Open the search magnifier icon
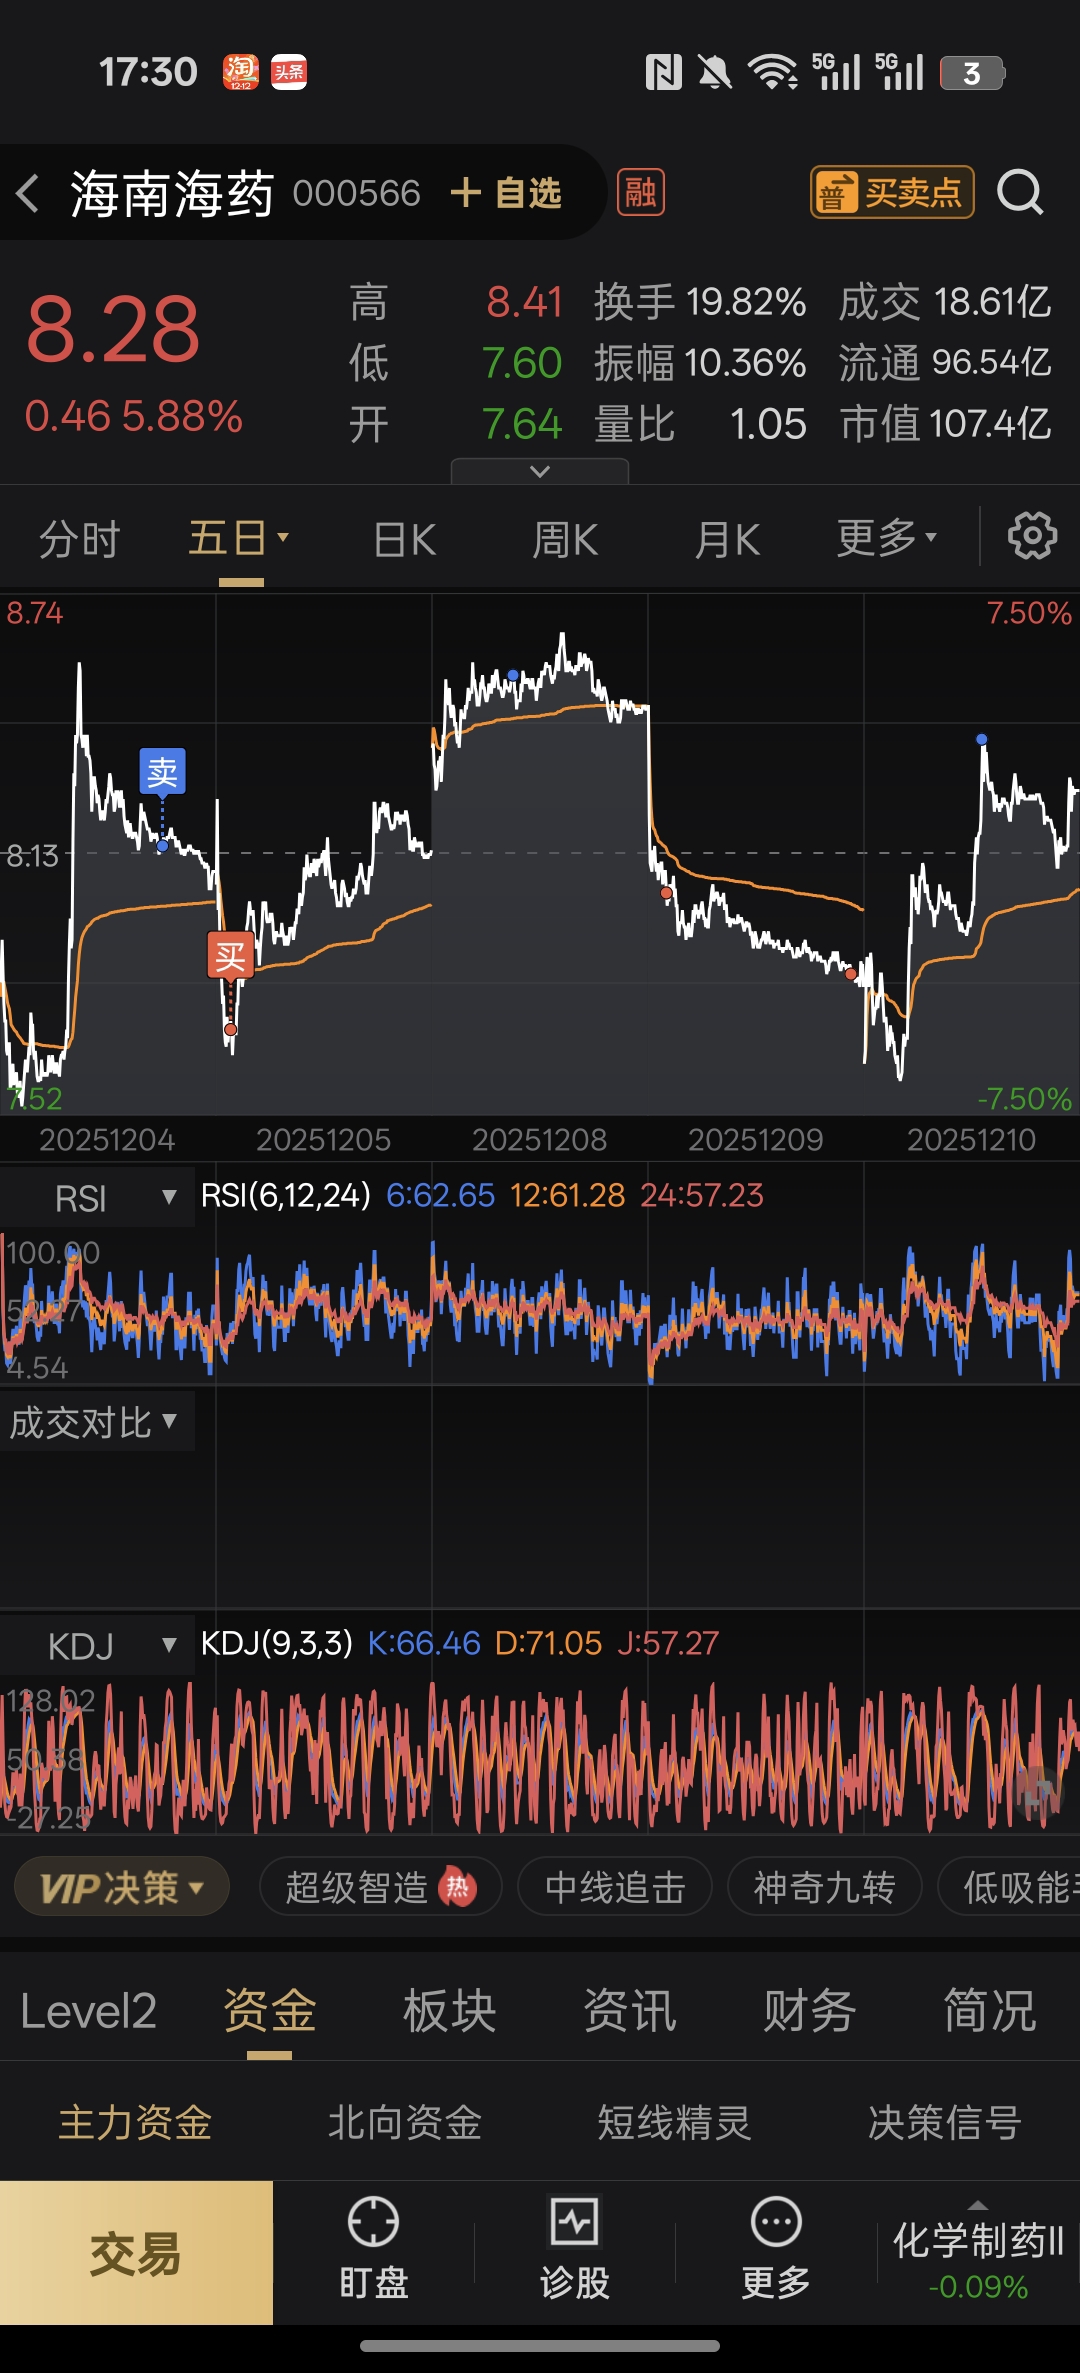Screen dimensions: 1080x2373 [1019, 192]
